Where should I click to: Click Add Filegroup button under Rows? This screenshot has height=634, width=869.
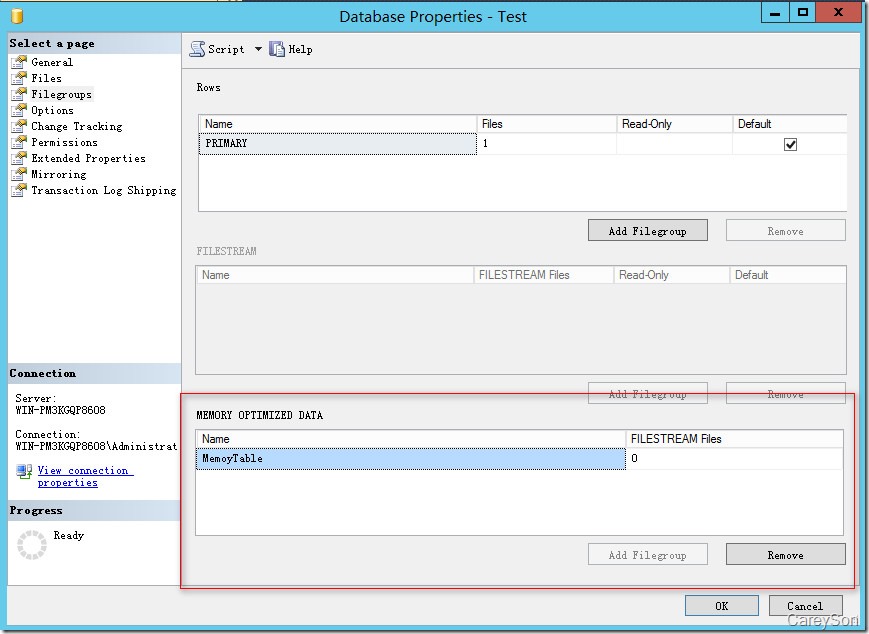tap(647, 231)
